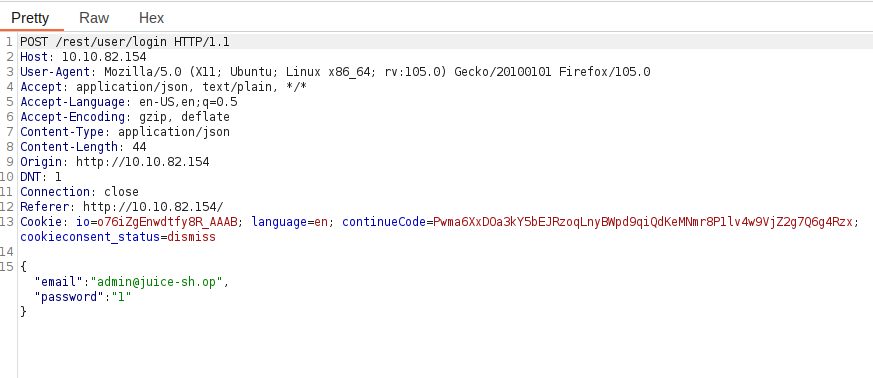Open the Raw view tab
The width and height of the screenshot is (873, 378).
tap(94, 18)
